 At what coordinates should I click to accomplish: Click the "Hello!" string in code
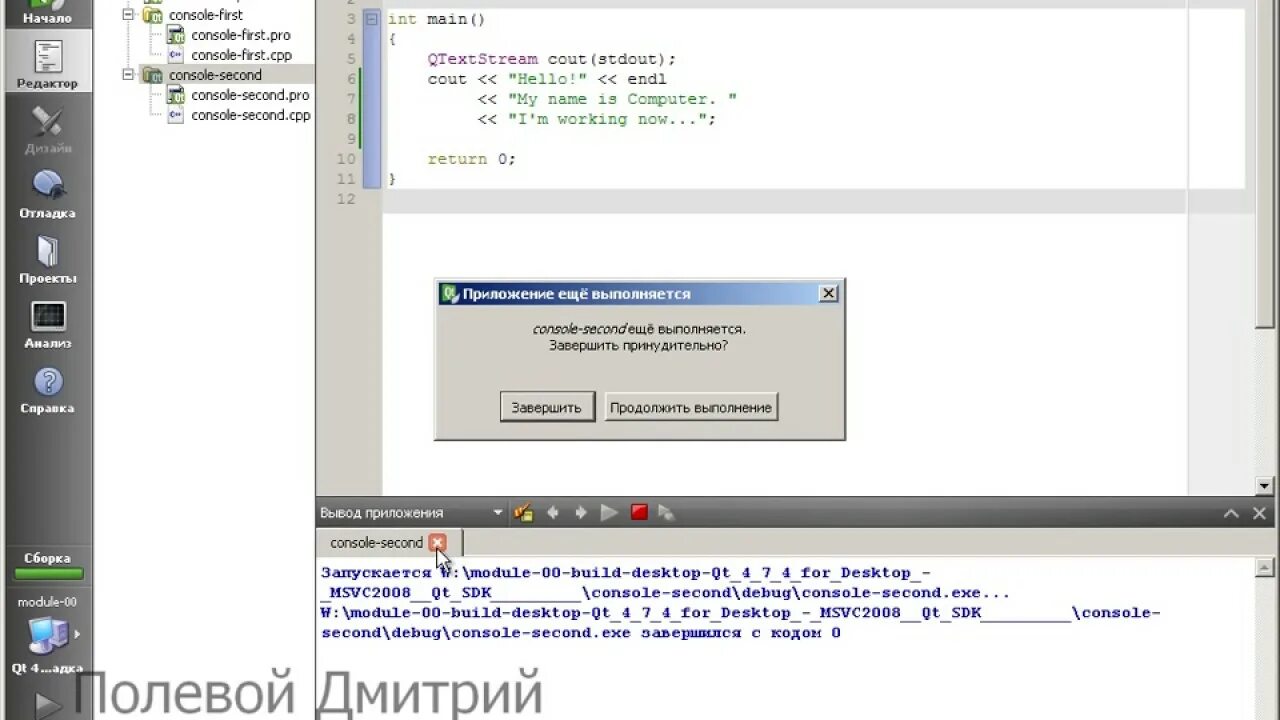pyautogui.click(x=547, y=79)
